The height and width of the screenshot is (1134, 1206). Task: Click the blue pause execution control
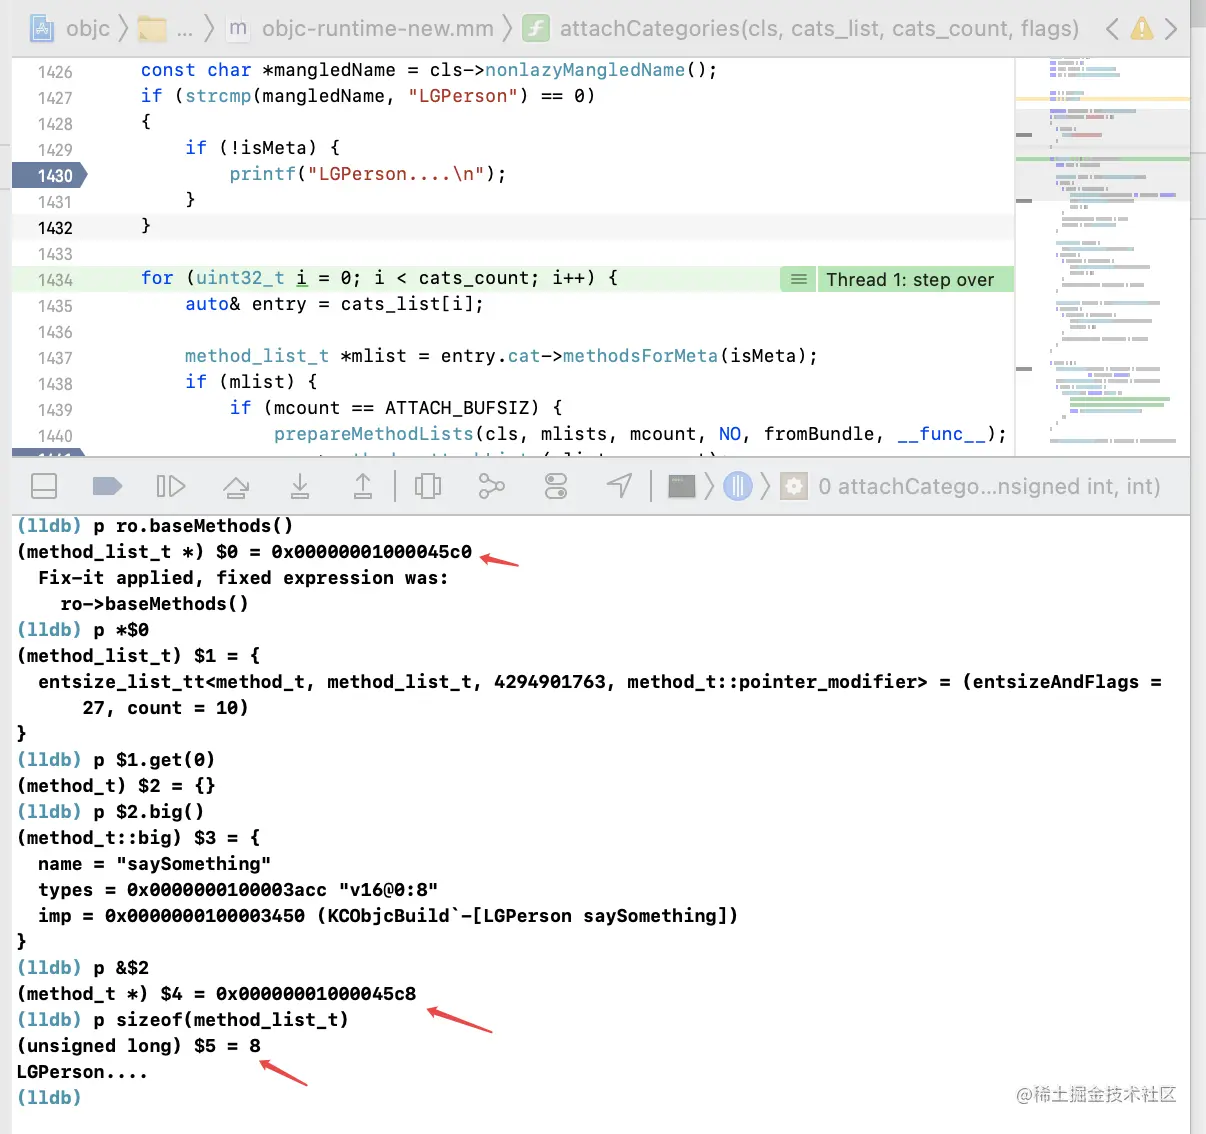click(x=737, y=486)
